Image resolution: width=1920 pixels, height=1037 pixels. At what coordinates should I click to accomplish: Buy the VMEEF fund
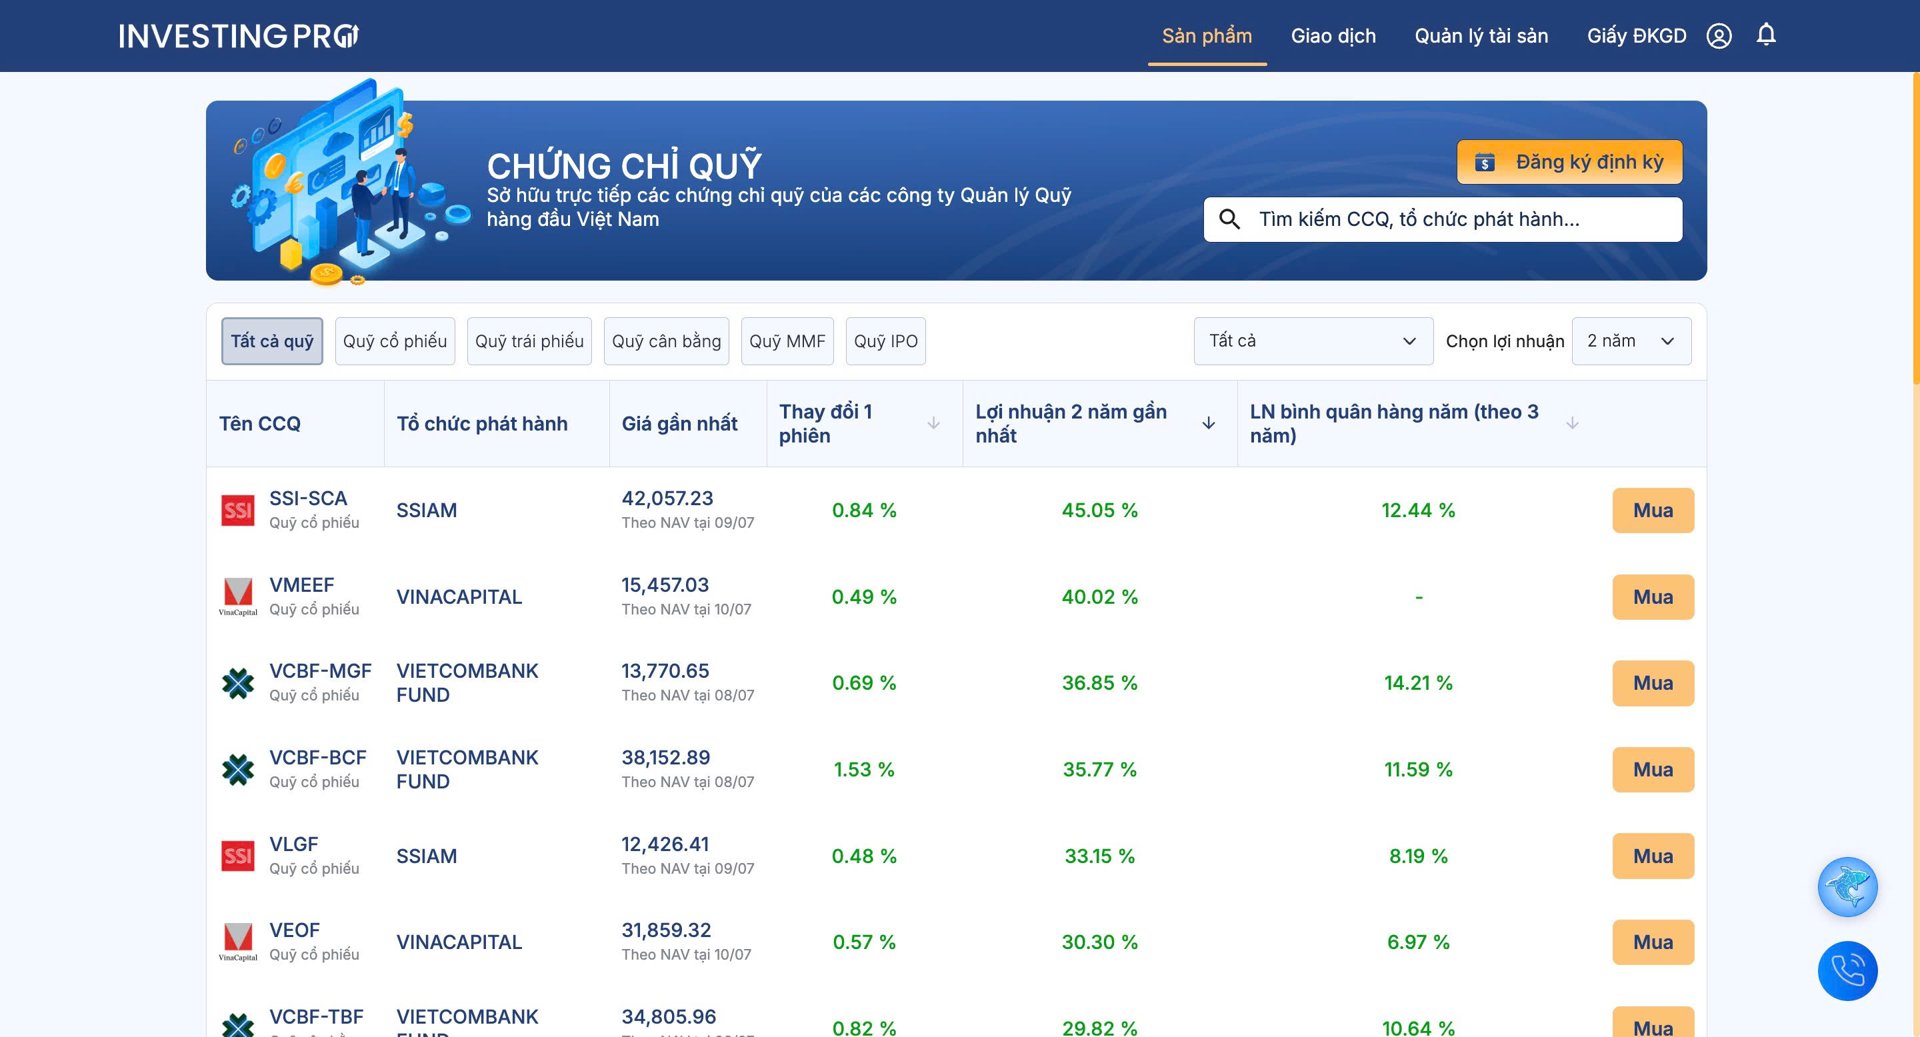(1653, 597)
